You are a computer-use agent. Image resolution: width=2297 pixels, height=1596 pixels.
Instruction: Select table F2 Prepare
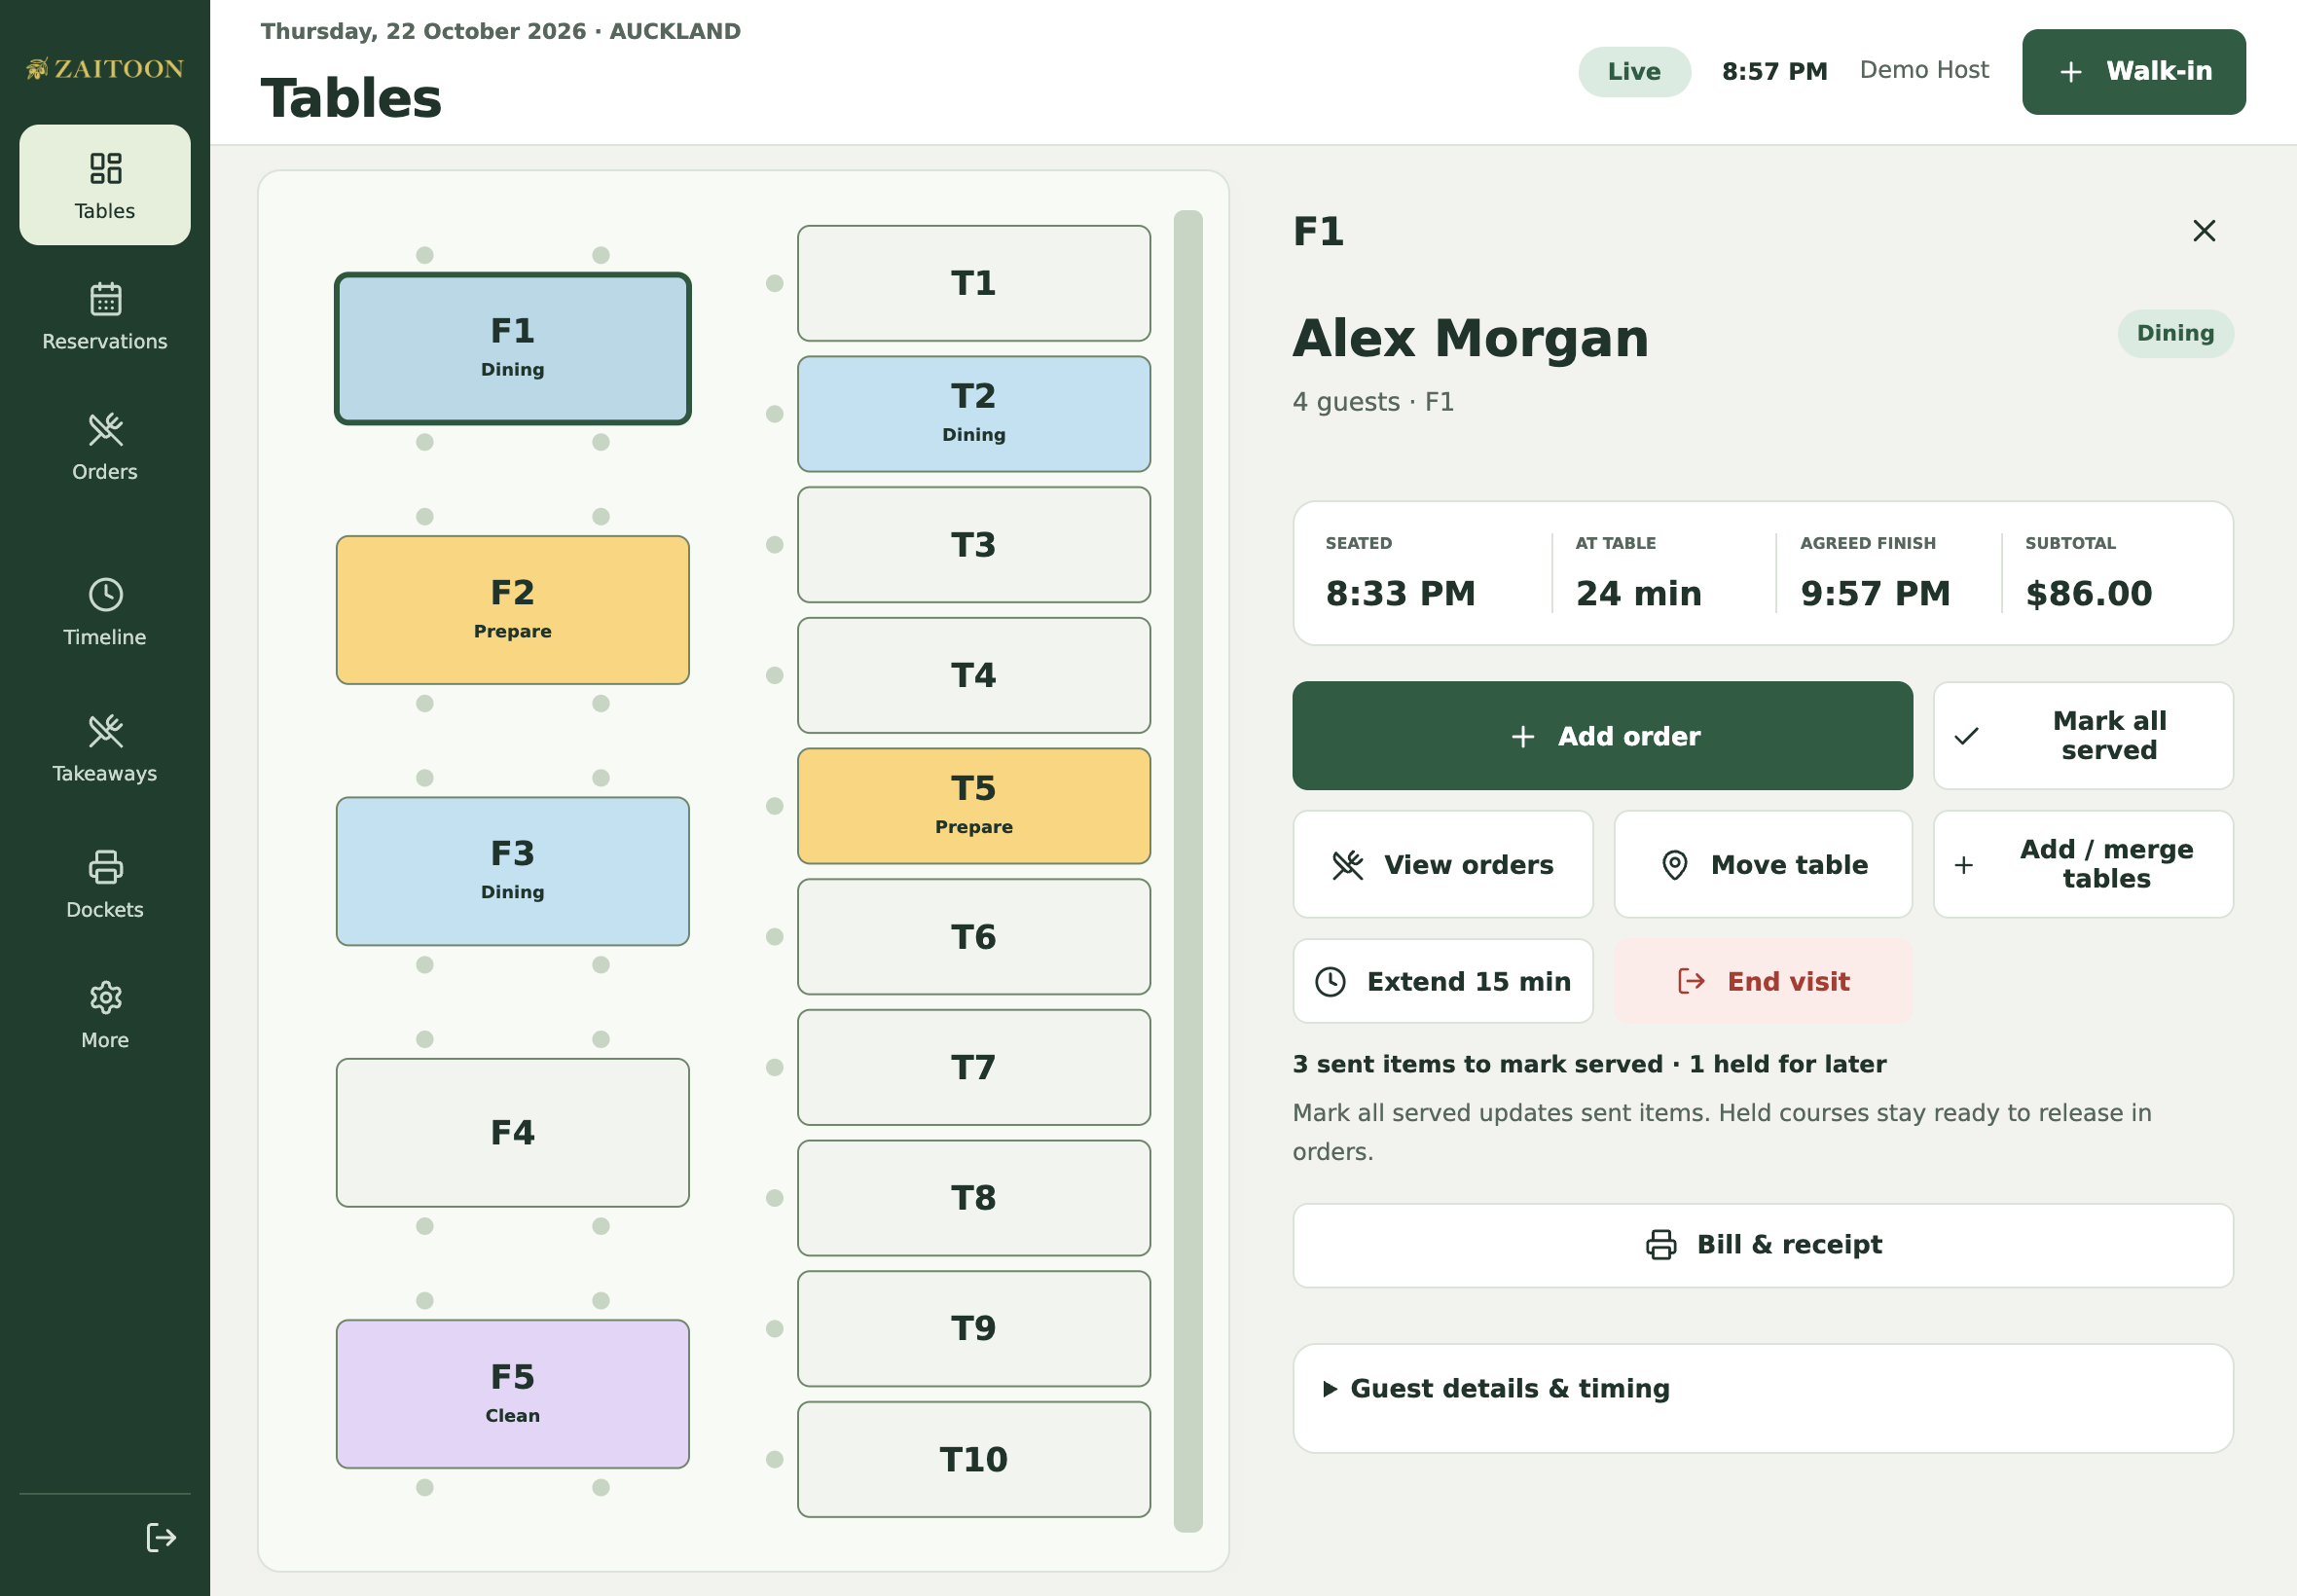512,610
